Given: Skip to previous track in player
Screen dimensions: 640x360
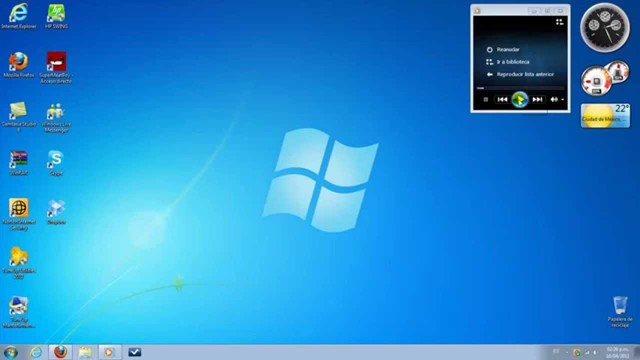Looking at the screenshot, I should click(502, 100).
